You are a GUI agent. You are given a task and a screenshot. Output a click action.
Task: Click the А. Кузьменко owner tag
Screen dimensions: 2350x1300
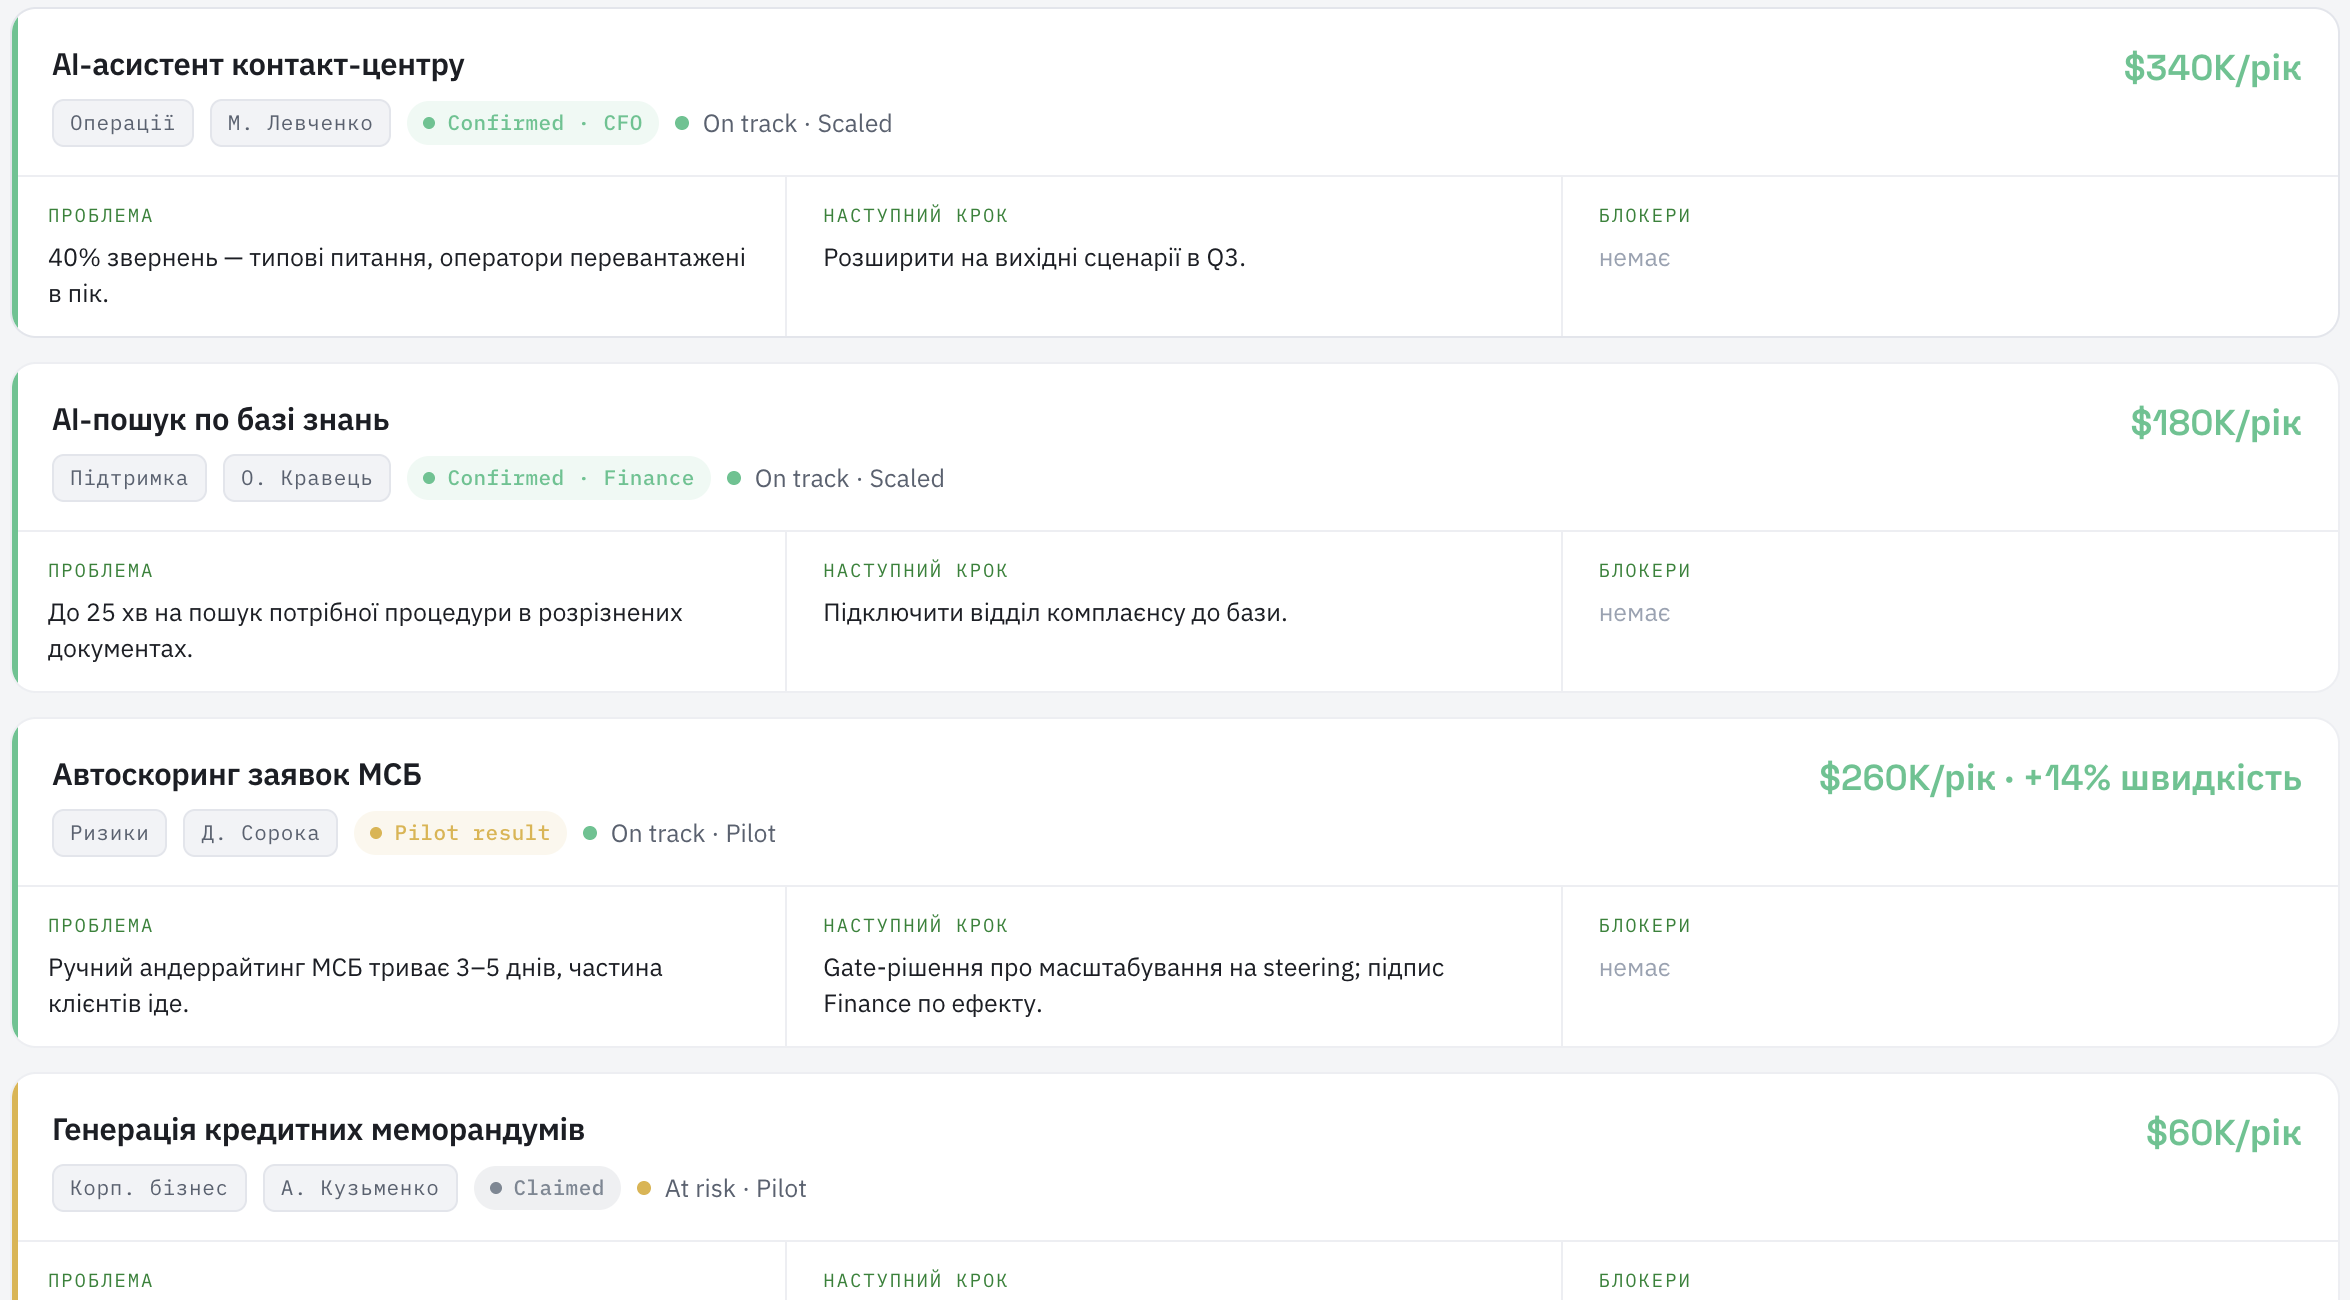pyautogui.click(x=360, y=1188)
